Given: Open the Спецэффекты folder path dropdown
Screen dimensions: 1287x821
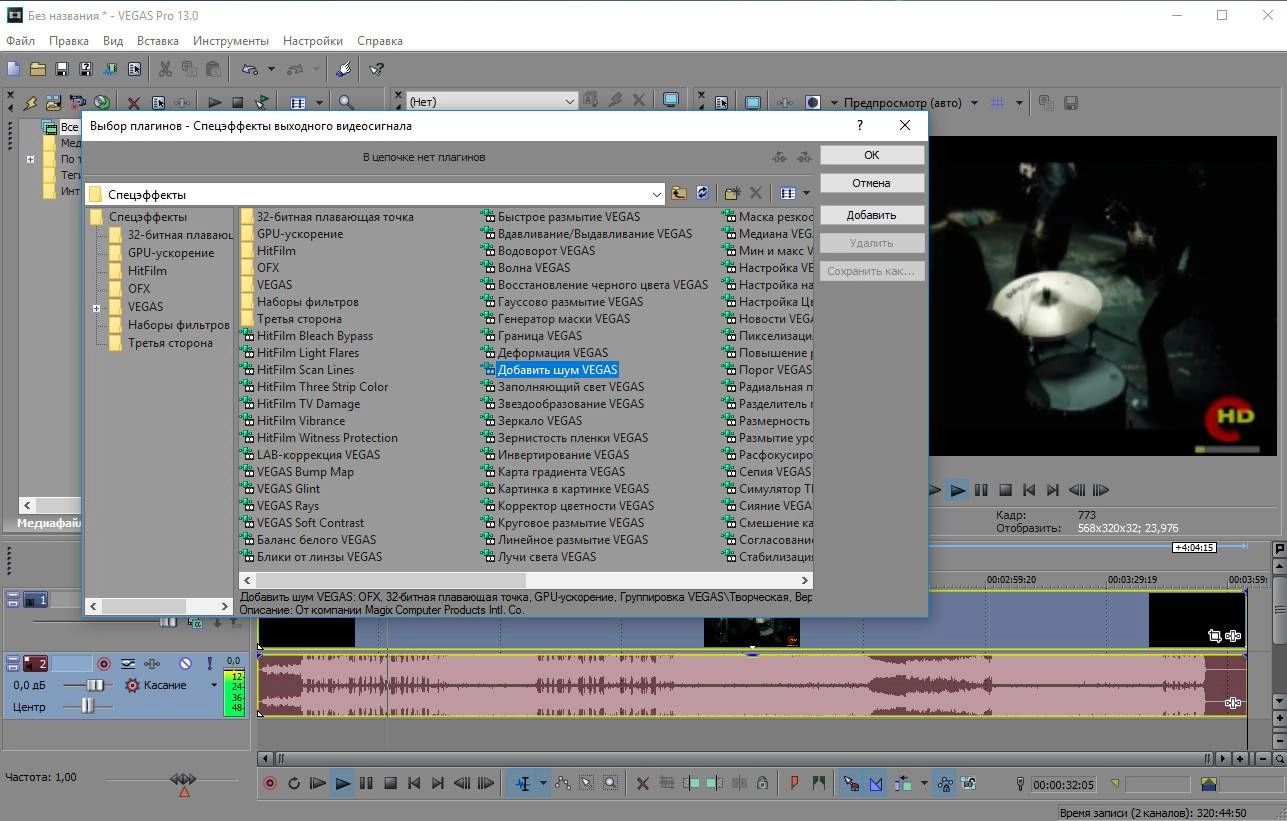Looking at the screenshot, I should click(656, 194).
